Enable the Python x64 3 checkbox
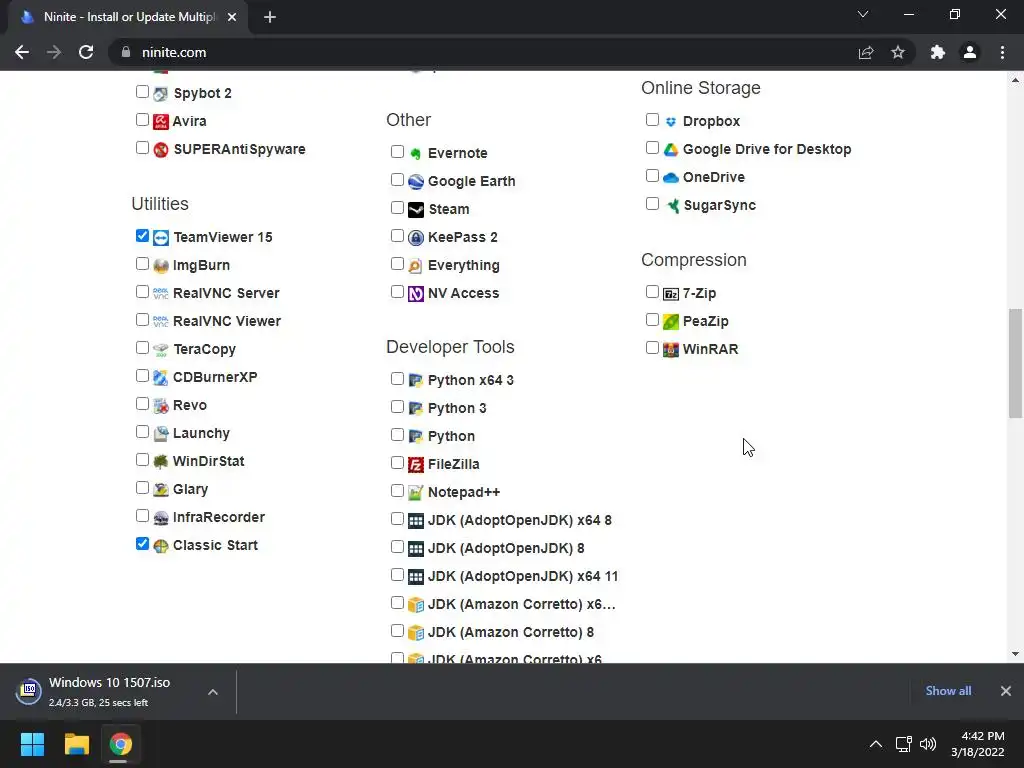Viewport: 1024px width, 768px height. 397,379
